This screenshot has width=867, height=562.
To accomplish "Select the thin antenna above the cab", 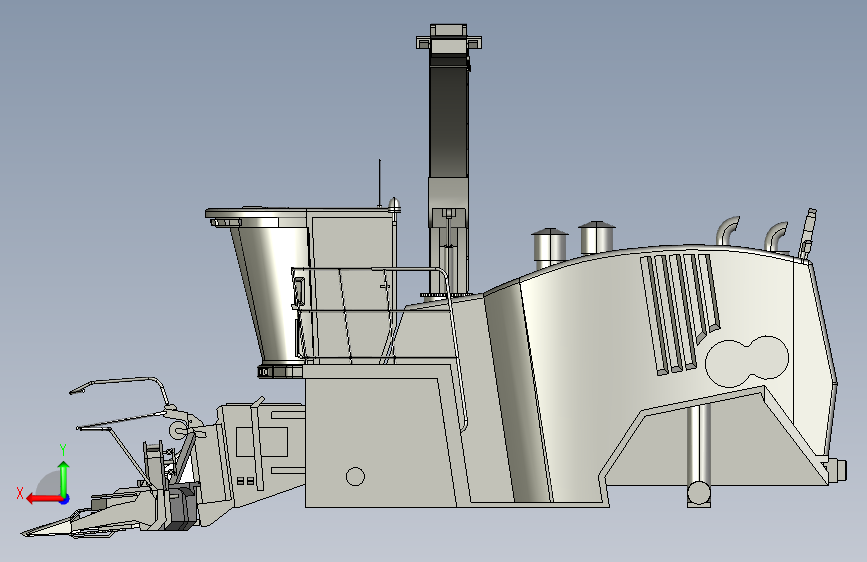I will 379,183.
